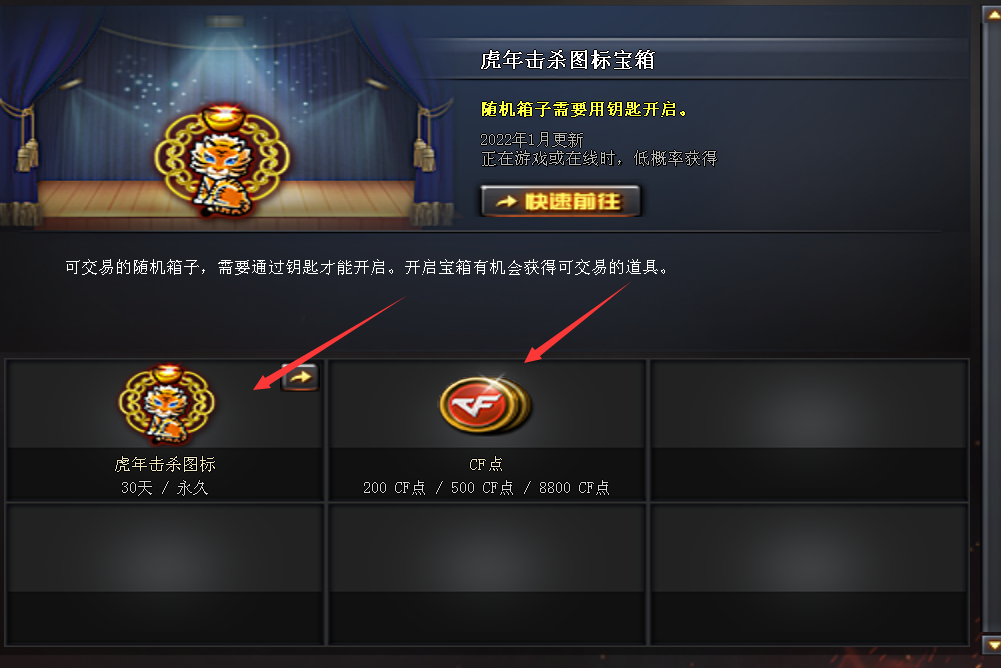
Task: Click the large tiger emblem on the stage
Action: [222, 160]
